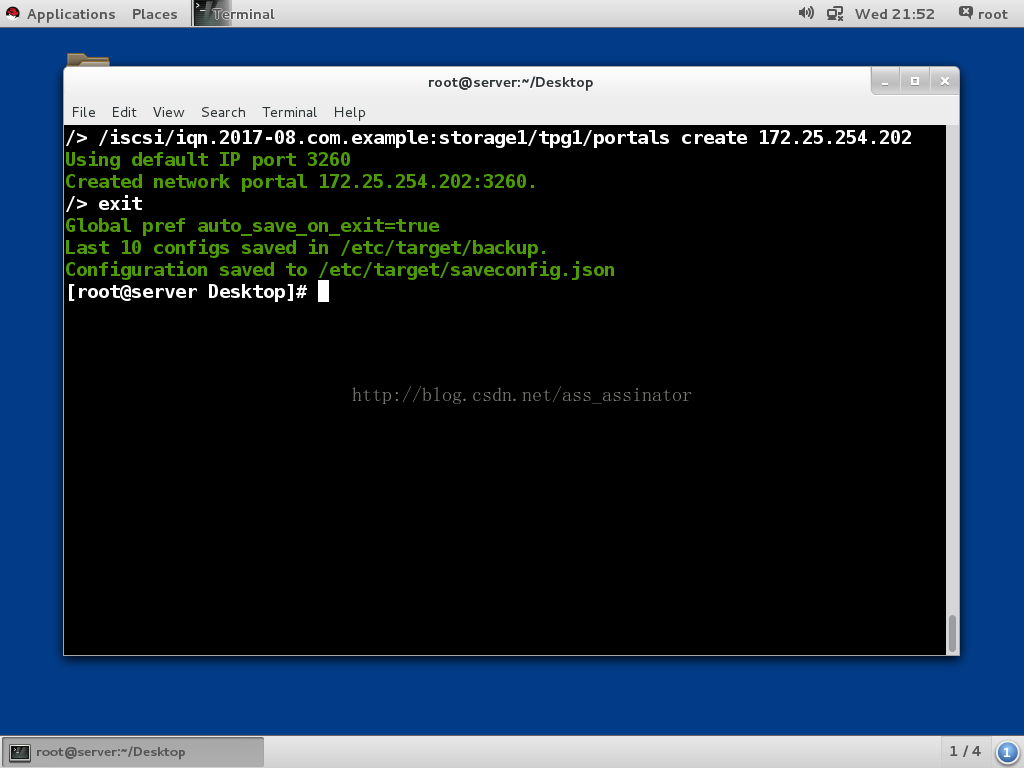
Task: Click the terminal icon in bottom taskbar
Action: coord(20,752)
